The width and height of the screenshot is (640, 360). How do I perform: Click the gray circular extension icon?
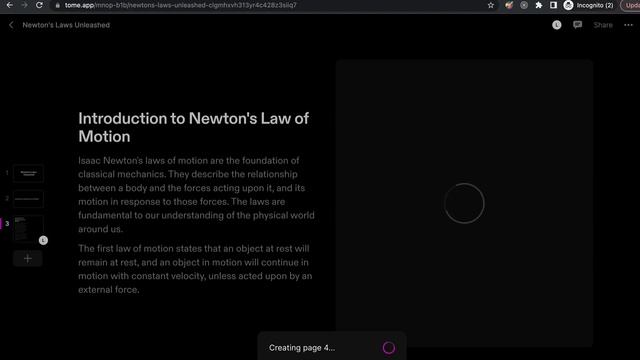click(524, 5)
